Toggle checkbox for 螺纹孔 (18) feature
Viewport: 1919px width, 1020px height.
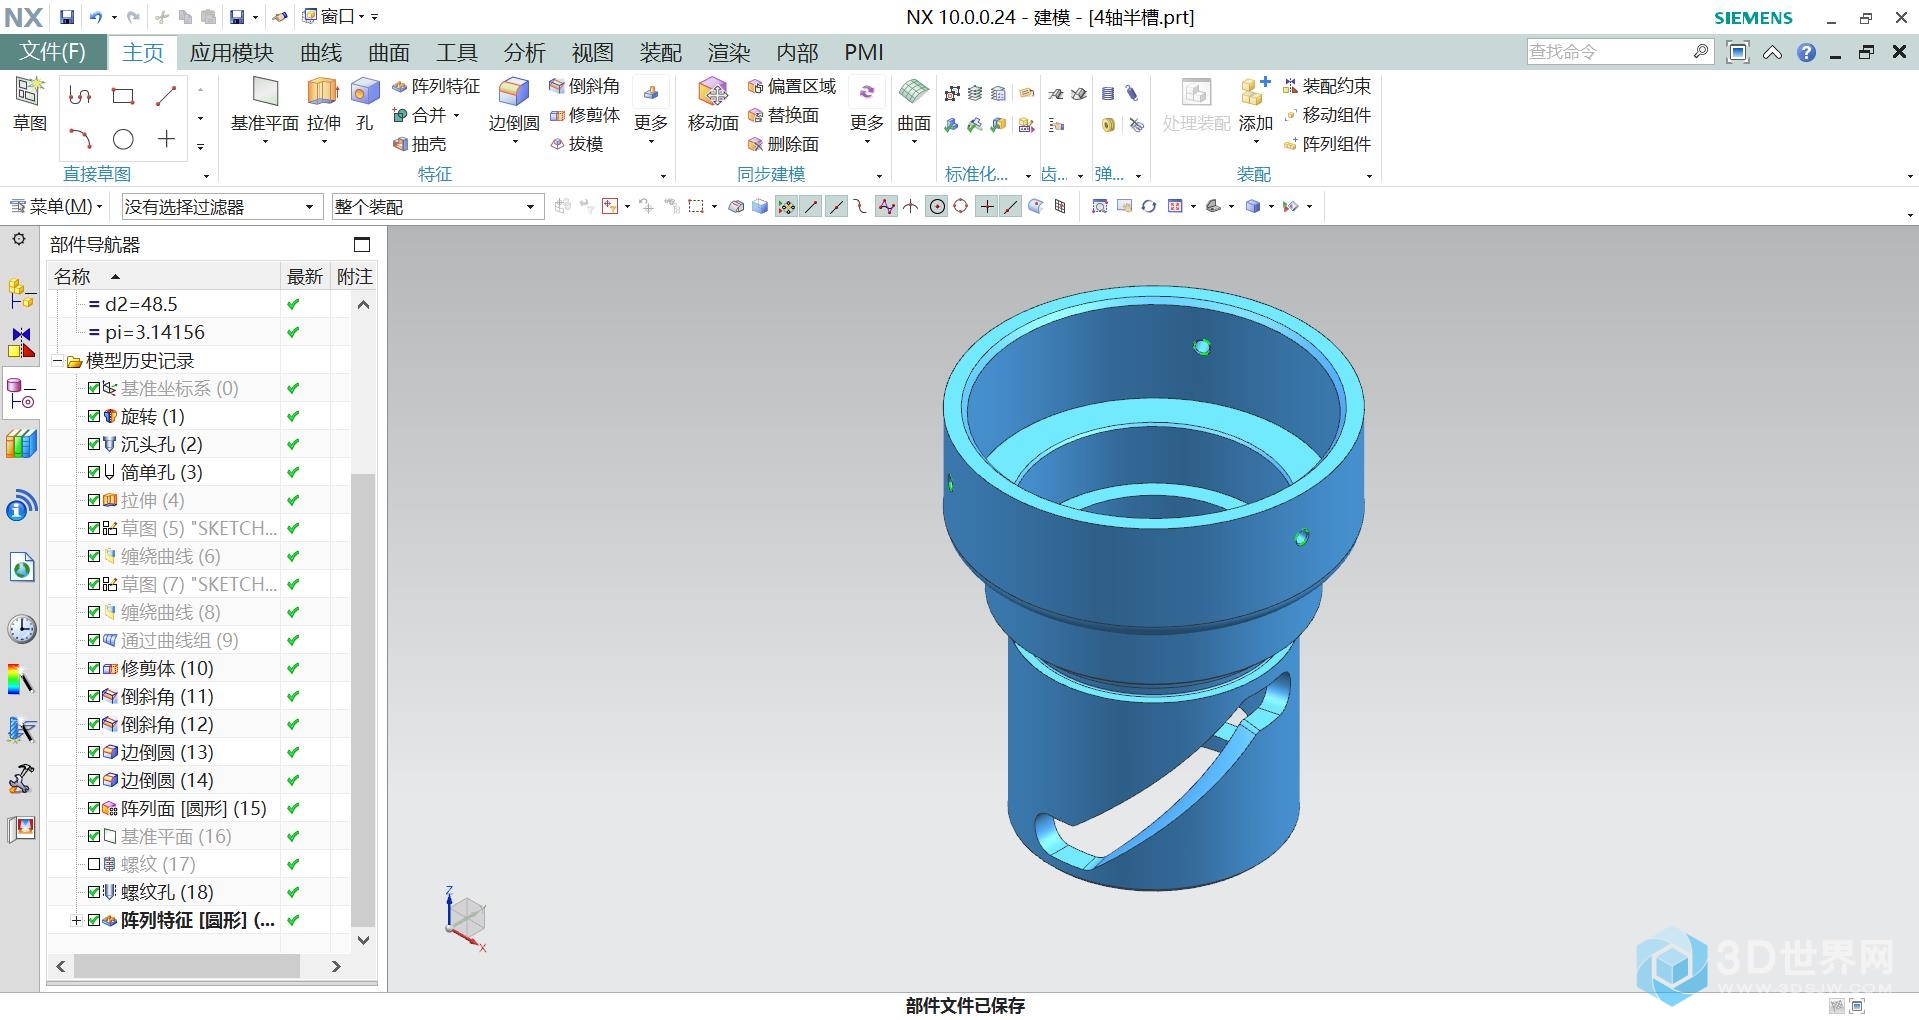pyautogui.click(x=94, y=892)
